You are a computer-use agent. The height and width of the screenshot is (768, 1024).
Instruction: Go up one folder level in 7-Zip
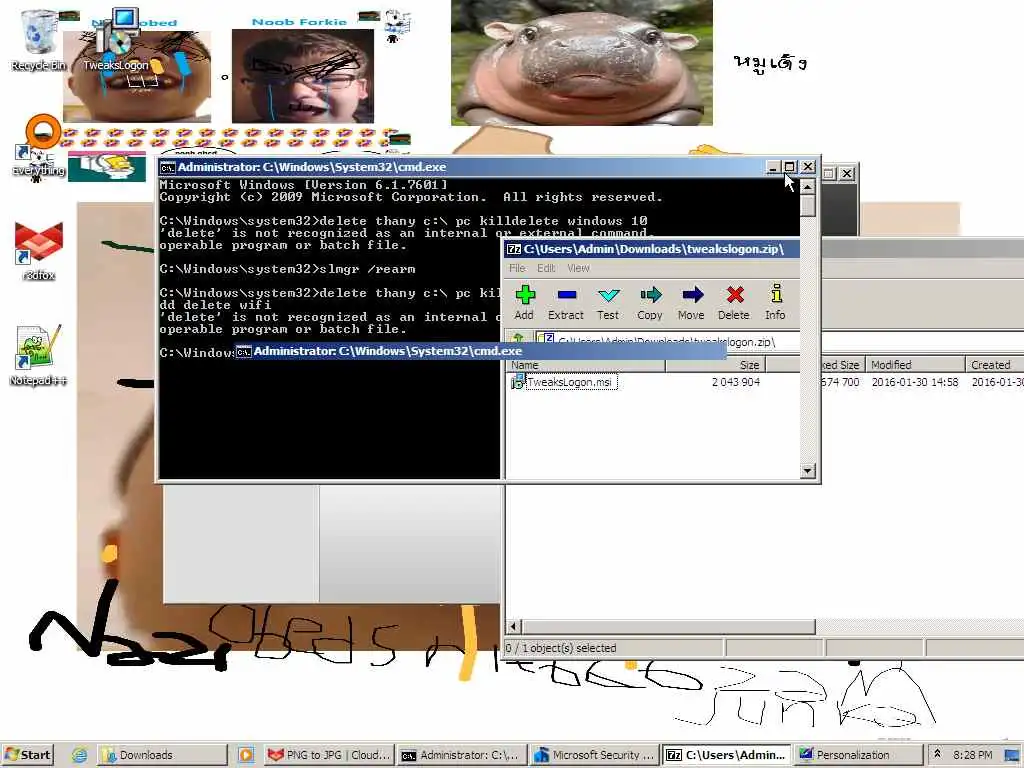coord(519,339)
